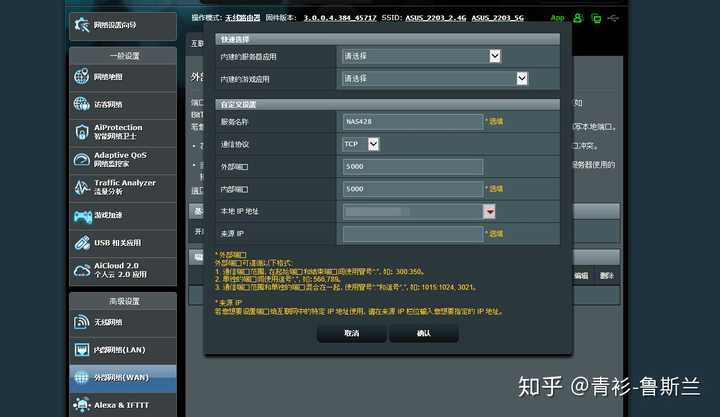This screenshot has width=720, height=417.
Task: Open the game boost gamepad icon
Action: tap(83, 215)
